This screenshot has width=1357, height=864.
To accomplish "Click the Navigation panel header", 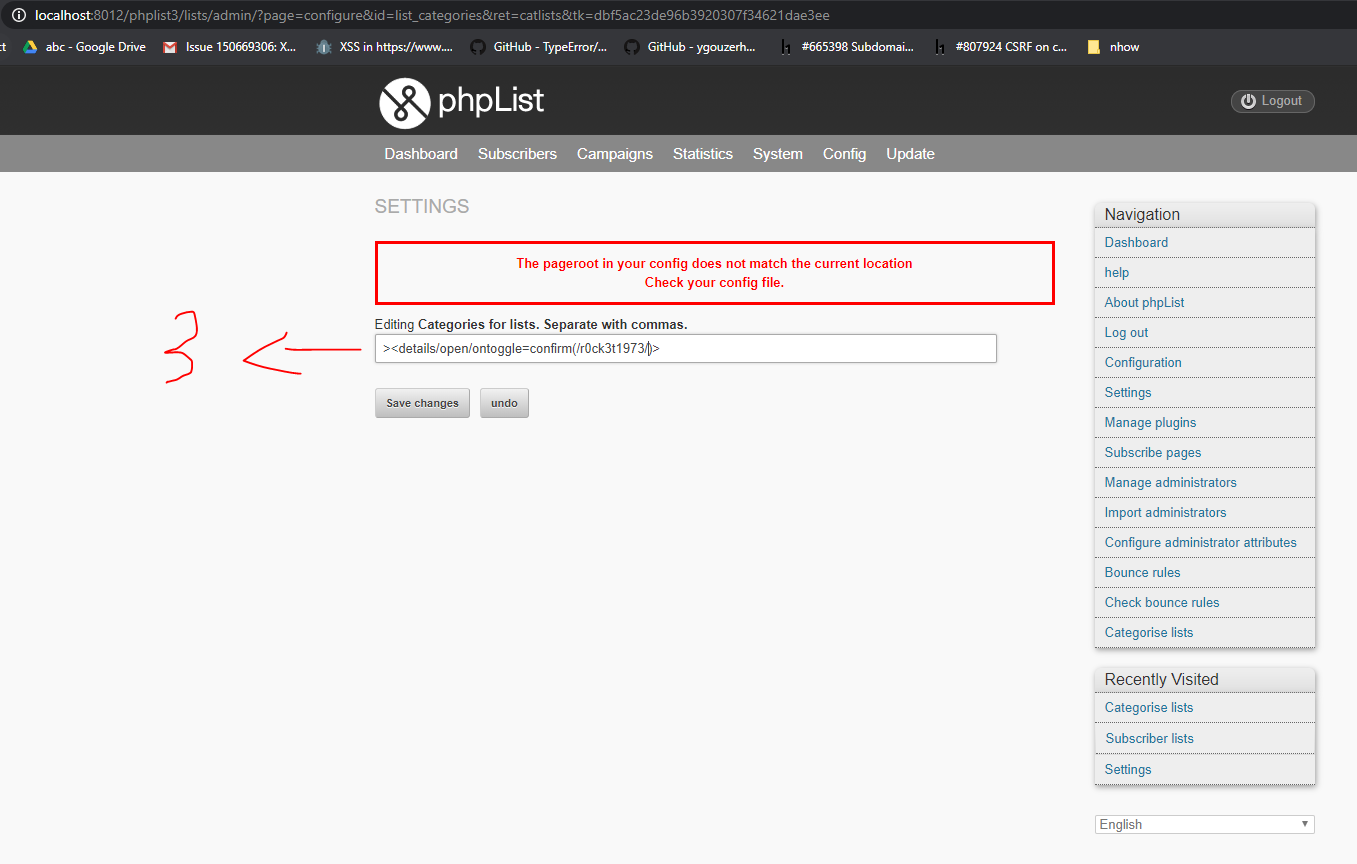I will 1205,214.
